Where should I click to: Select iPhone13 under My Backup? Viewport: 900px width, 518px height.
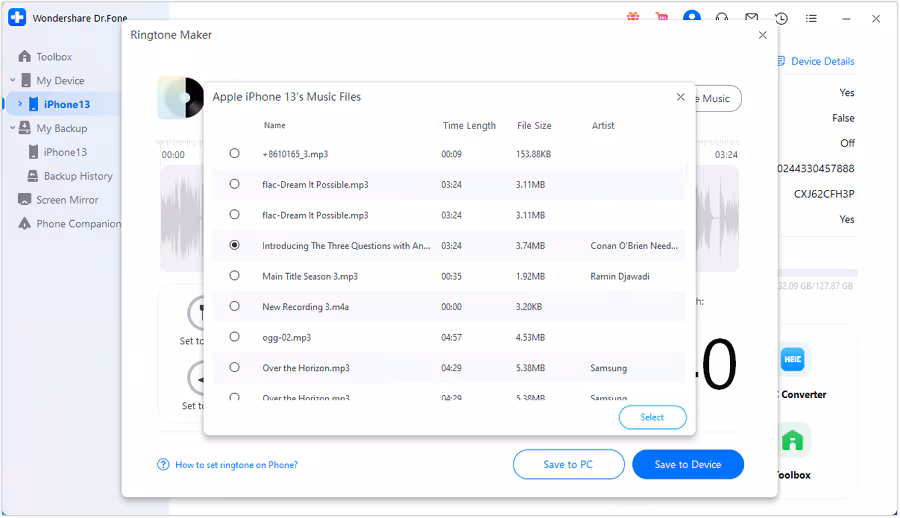click(65, 152)
